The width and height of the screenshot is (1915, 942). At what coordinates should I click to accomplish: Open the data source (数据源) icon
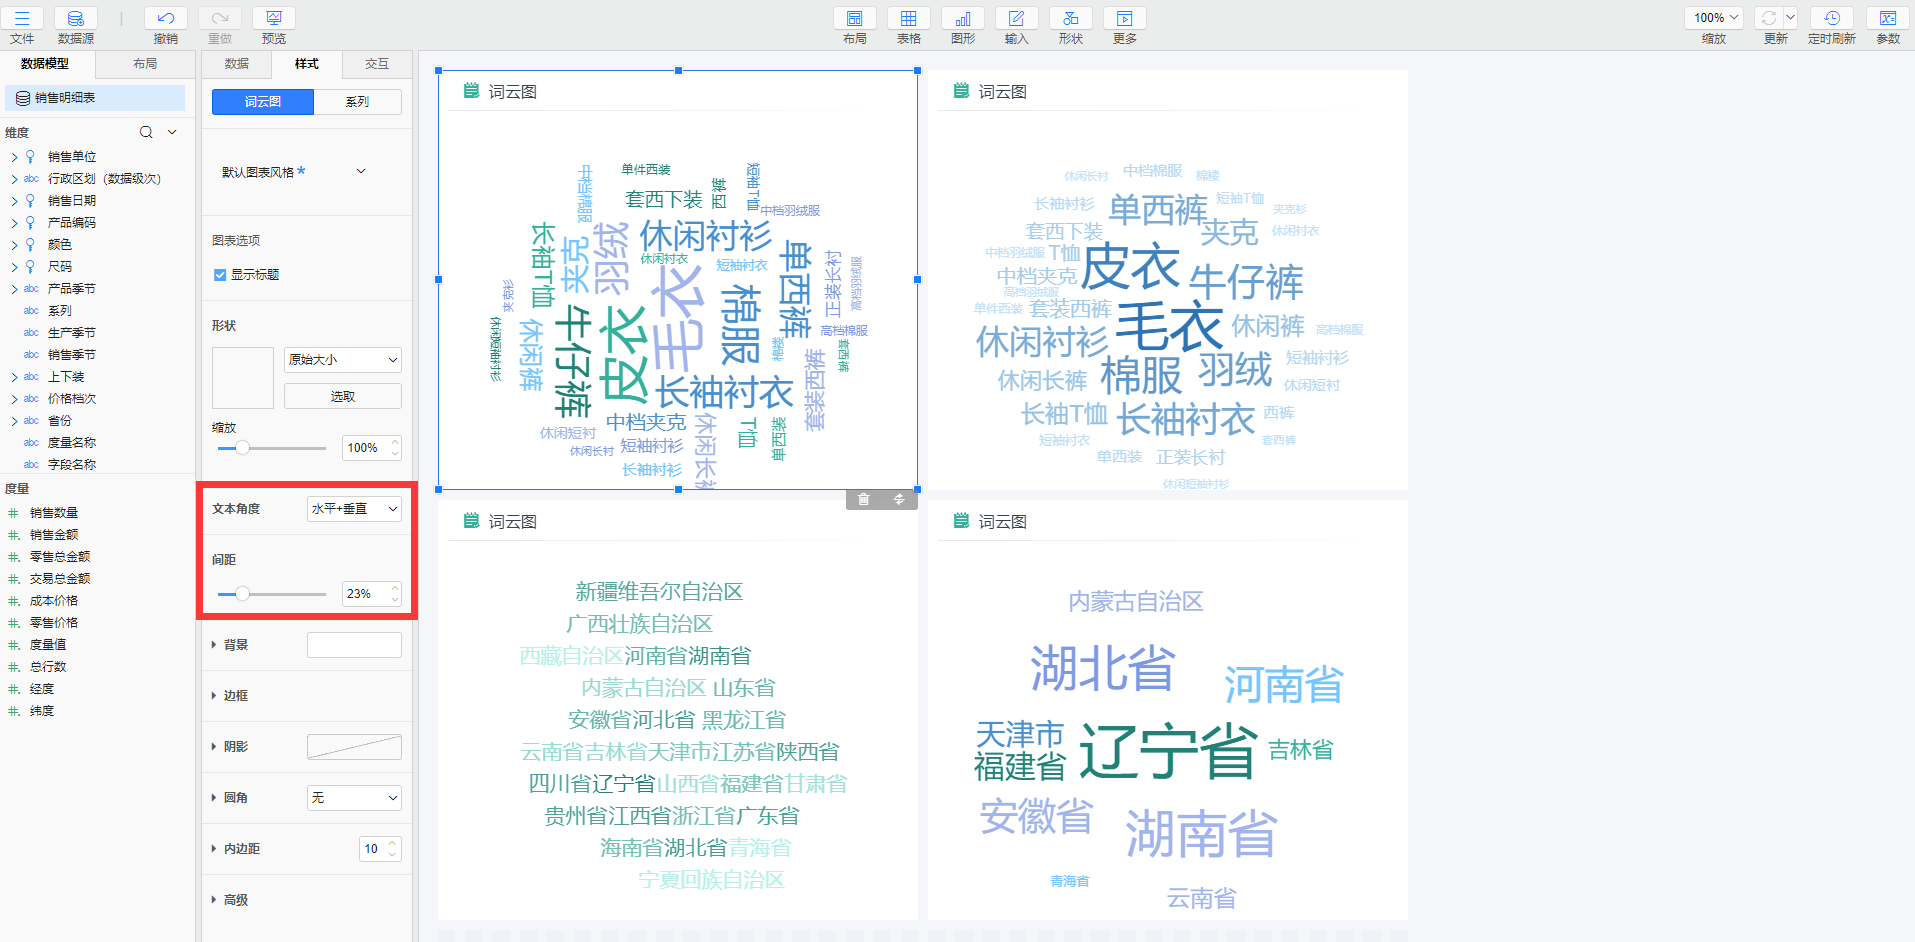click(x=75, y=19)
